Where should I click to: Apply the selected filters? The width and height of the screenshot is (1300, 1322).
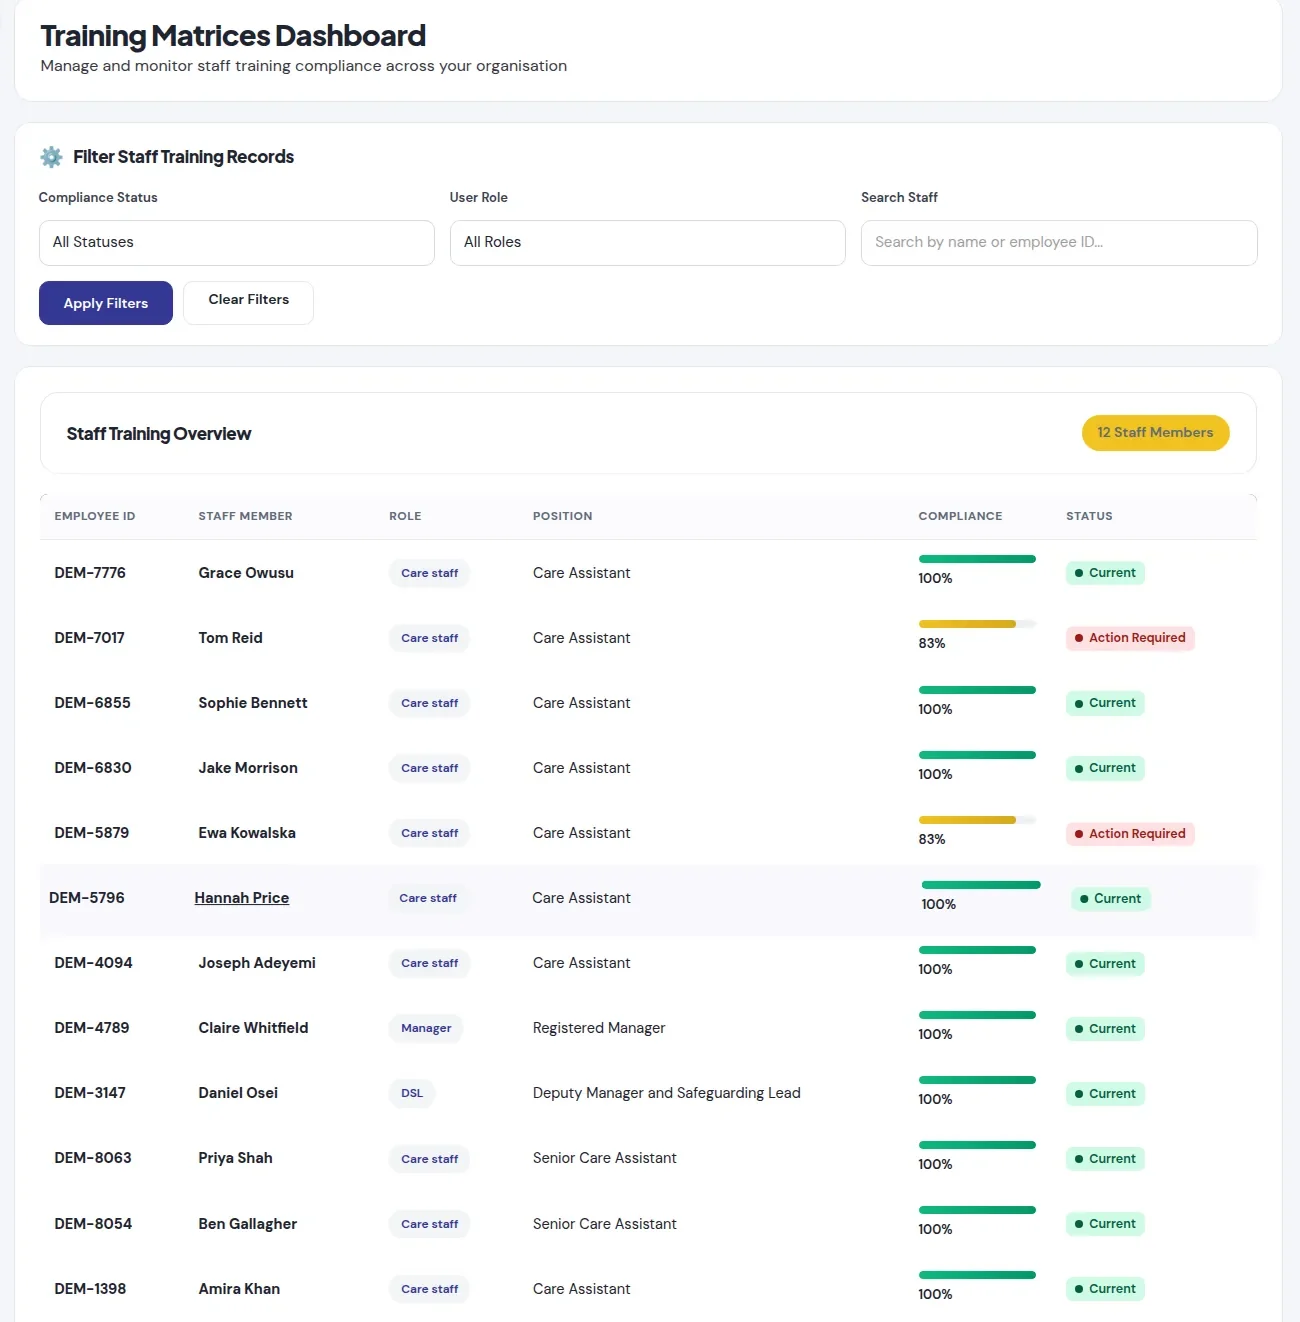[106, 303]
